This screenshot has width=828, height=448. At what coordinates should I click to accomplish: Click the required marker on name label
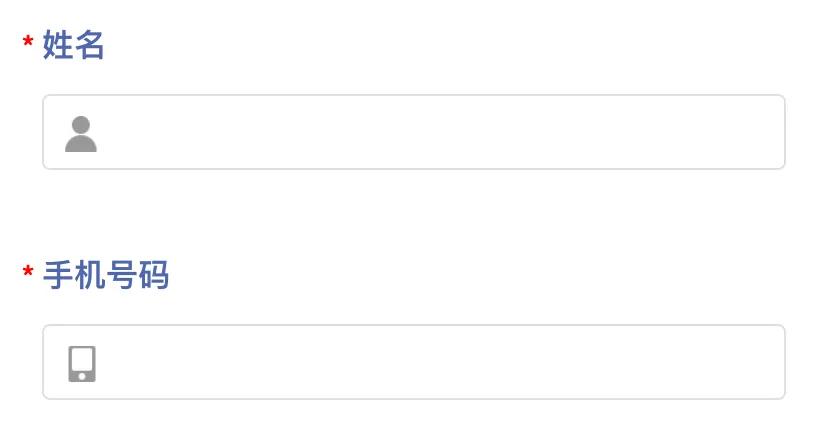28,43
